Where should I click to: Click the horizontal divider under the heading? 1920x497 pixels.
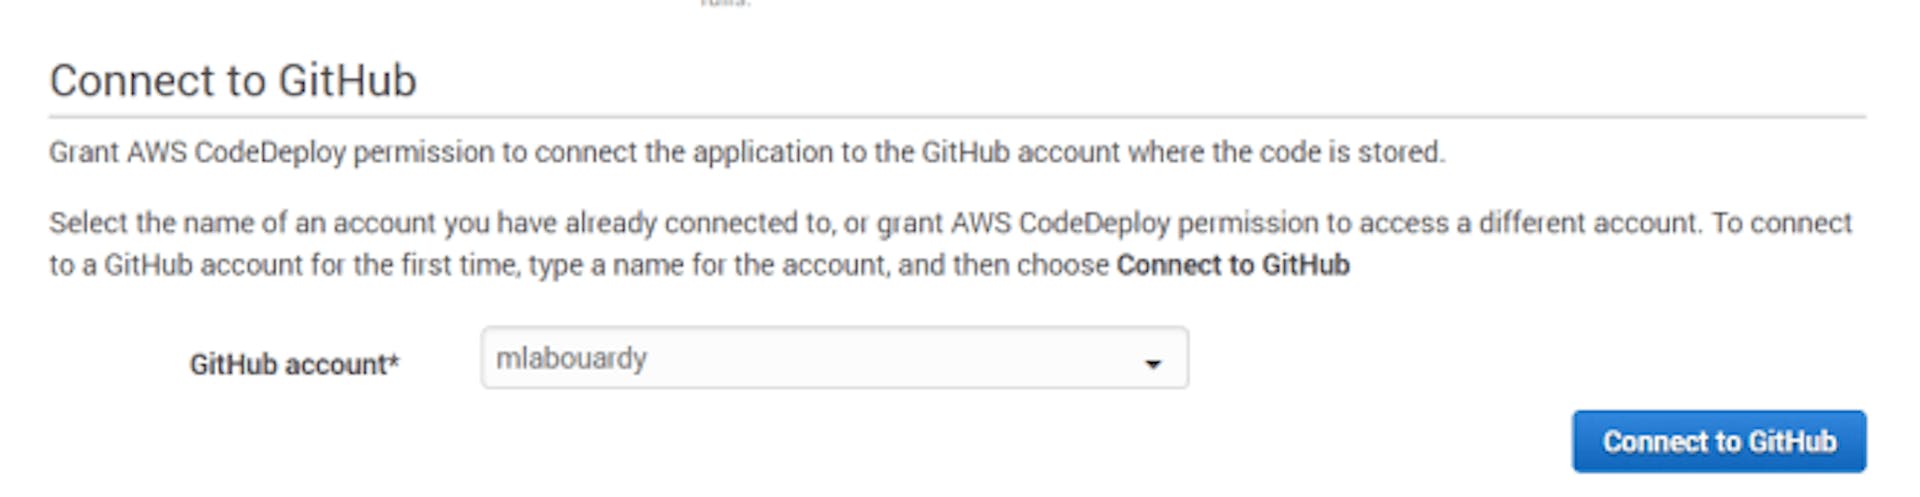click(957, 117)
